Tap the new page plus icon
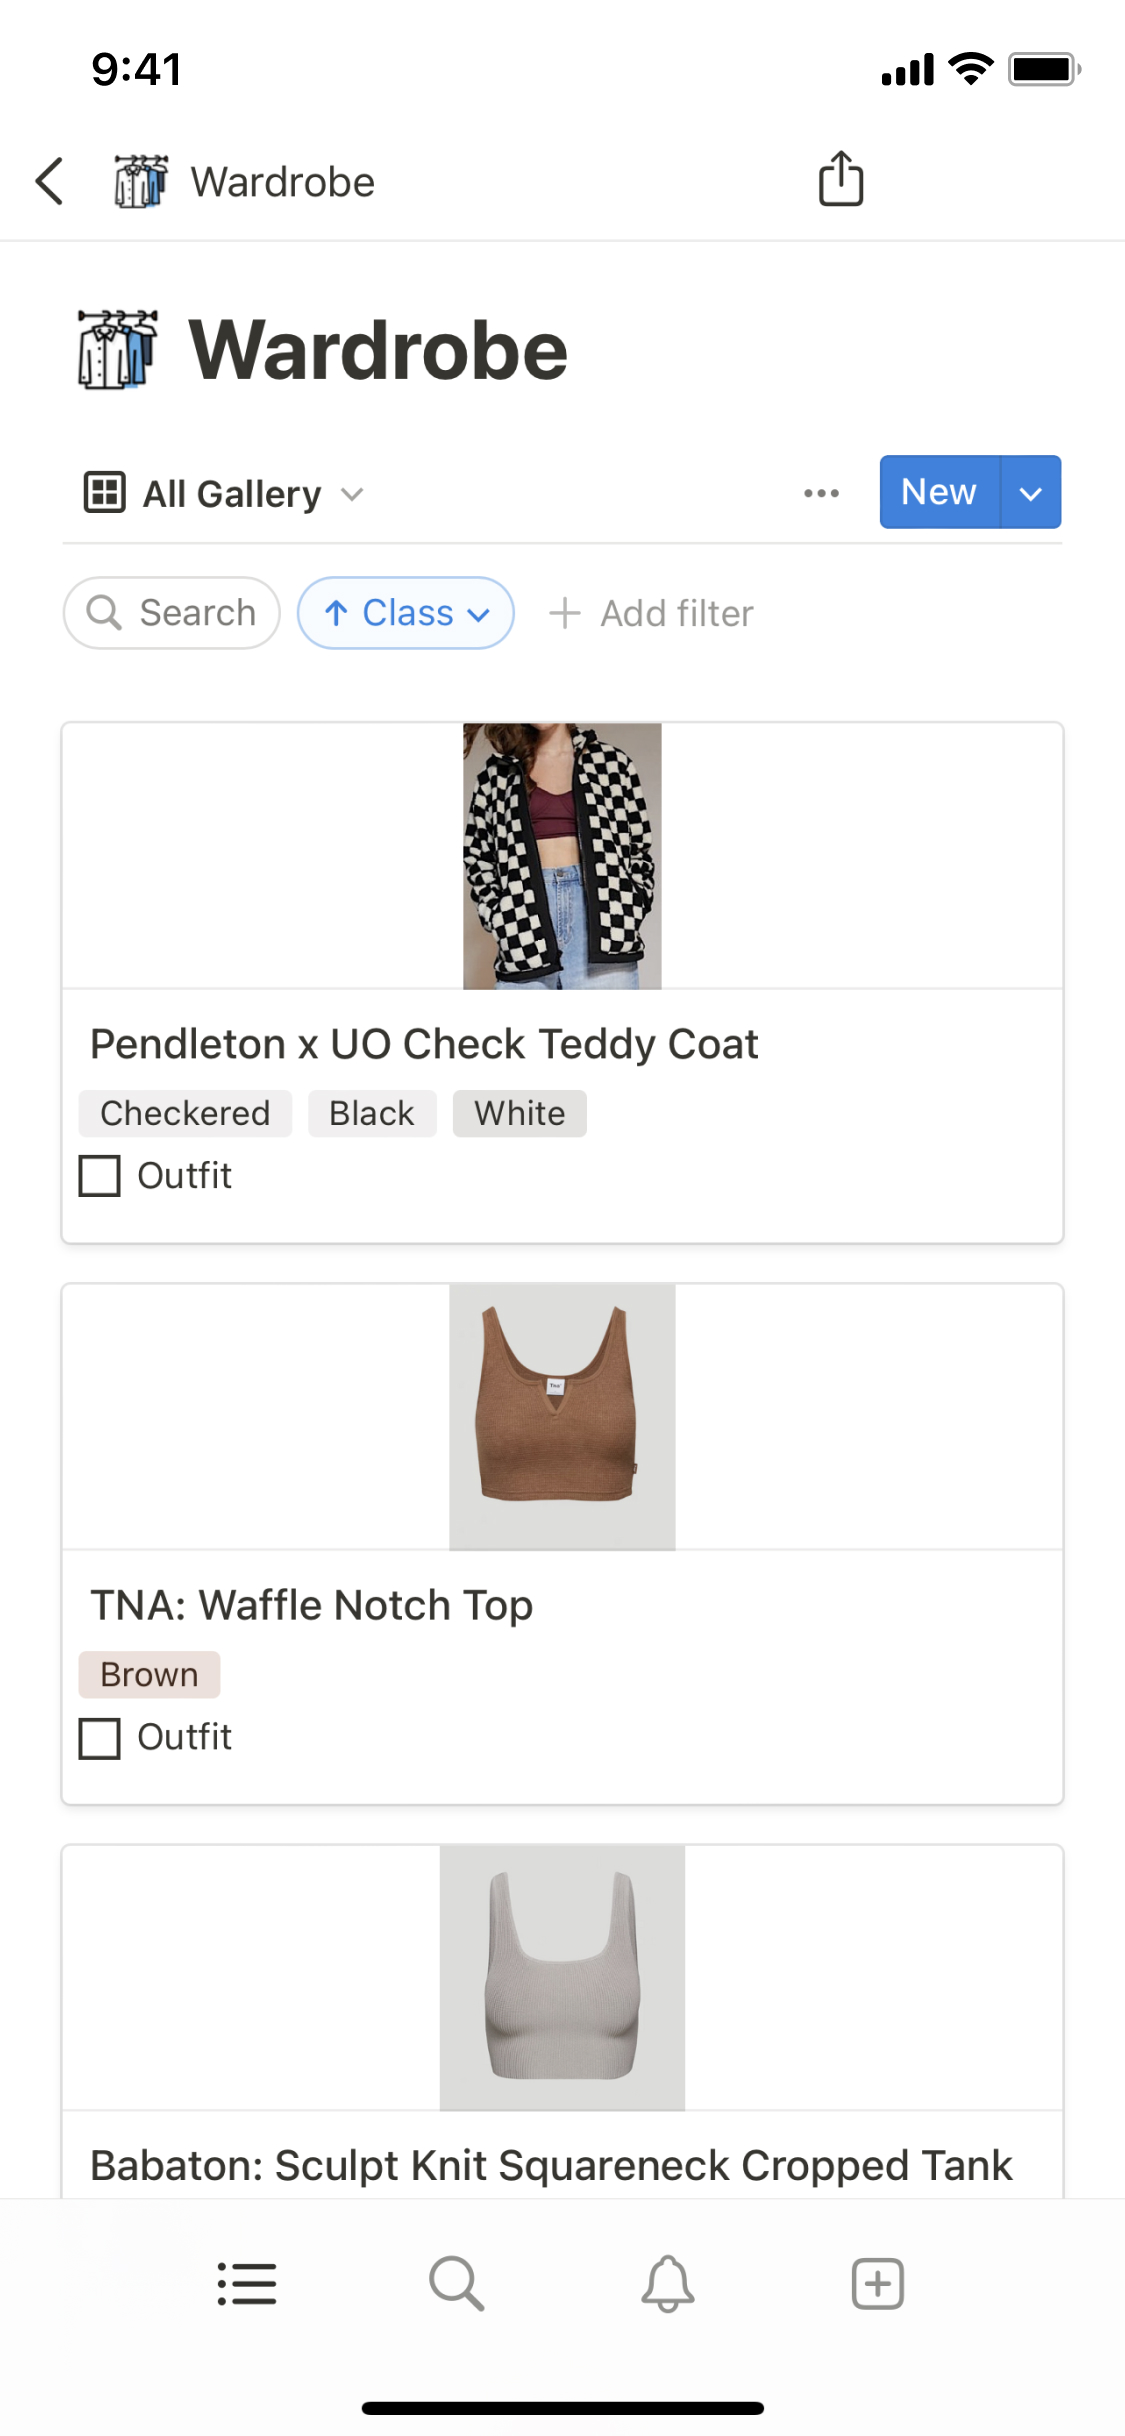This screenshot has width=1125, height=2436. coord(877,2284)
